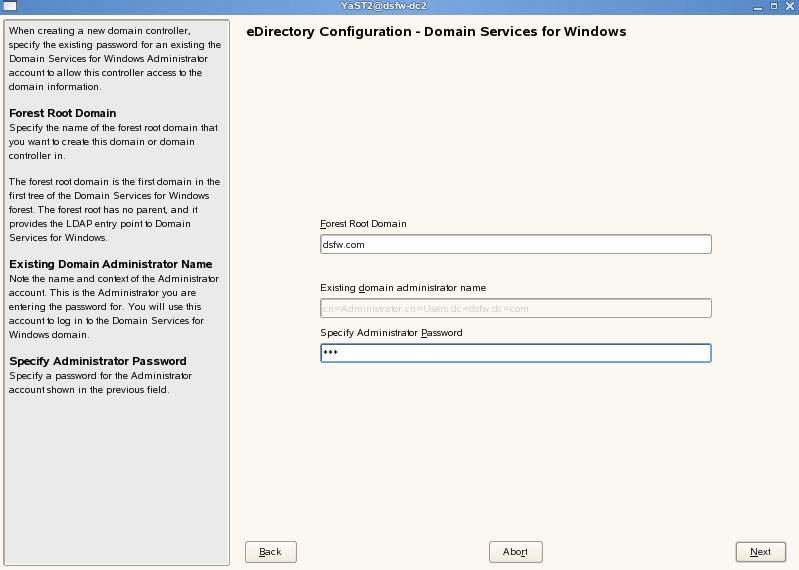
Task: Click the Next button
Action: pos(760,552)
